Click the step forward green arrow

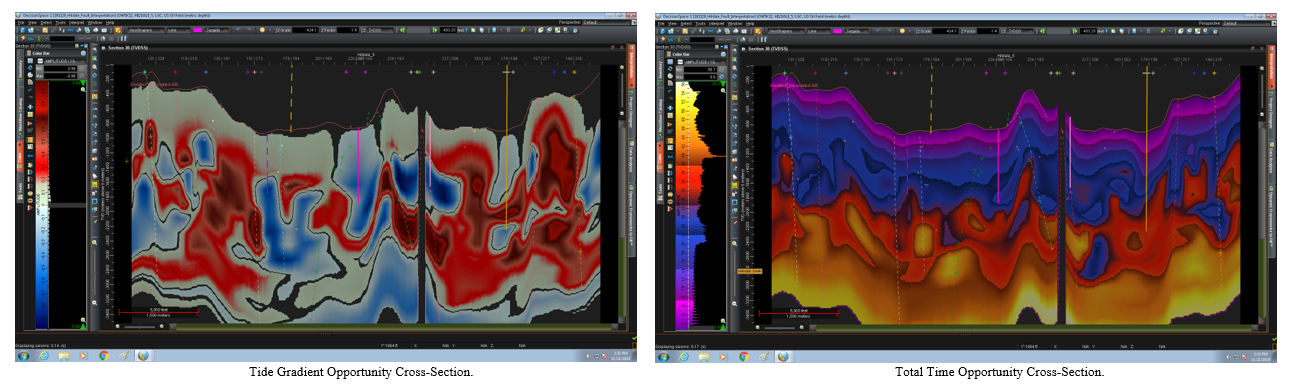[434, 30]
